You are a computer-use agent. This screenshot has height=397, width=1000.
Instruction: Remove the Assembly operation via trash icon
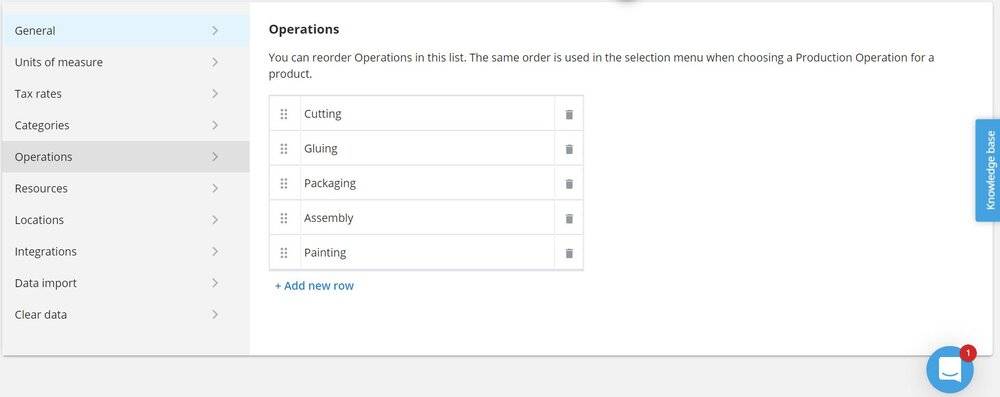pyautogui.click(x=569, y=218)
